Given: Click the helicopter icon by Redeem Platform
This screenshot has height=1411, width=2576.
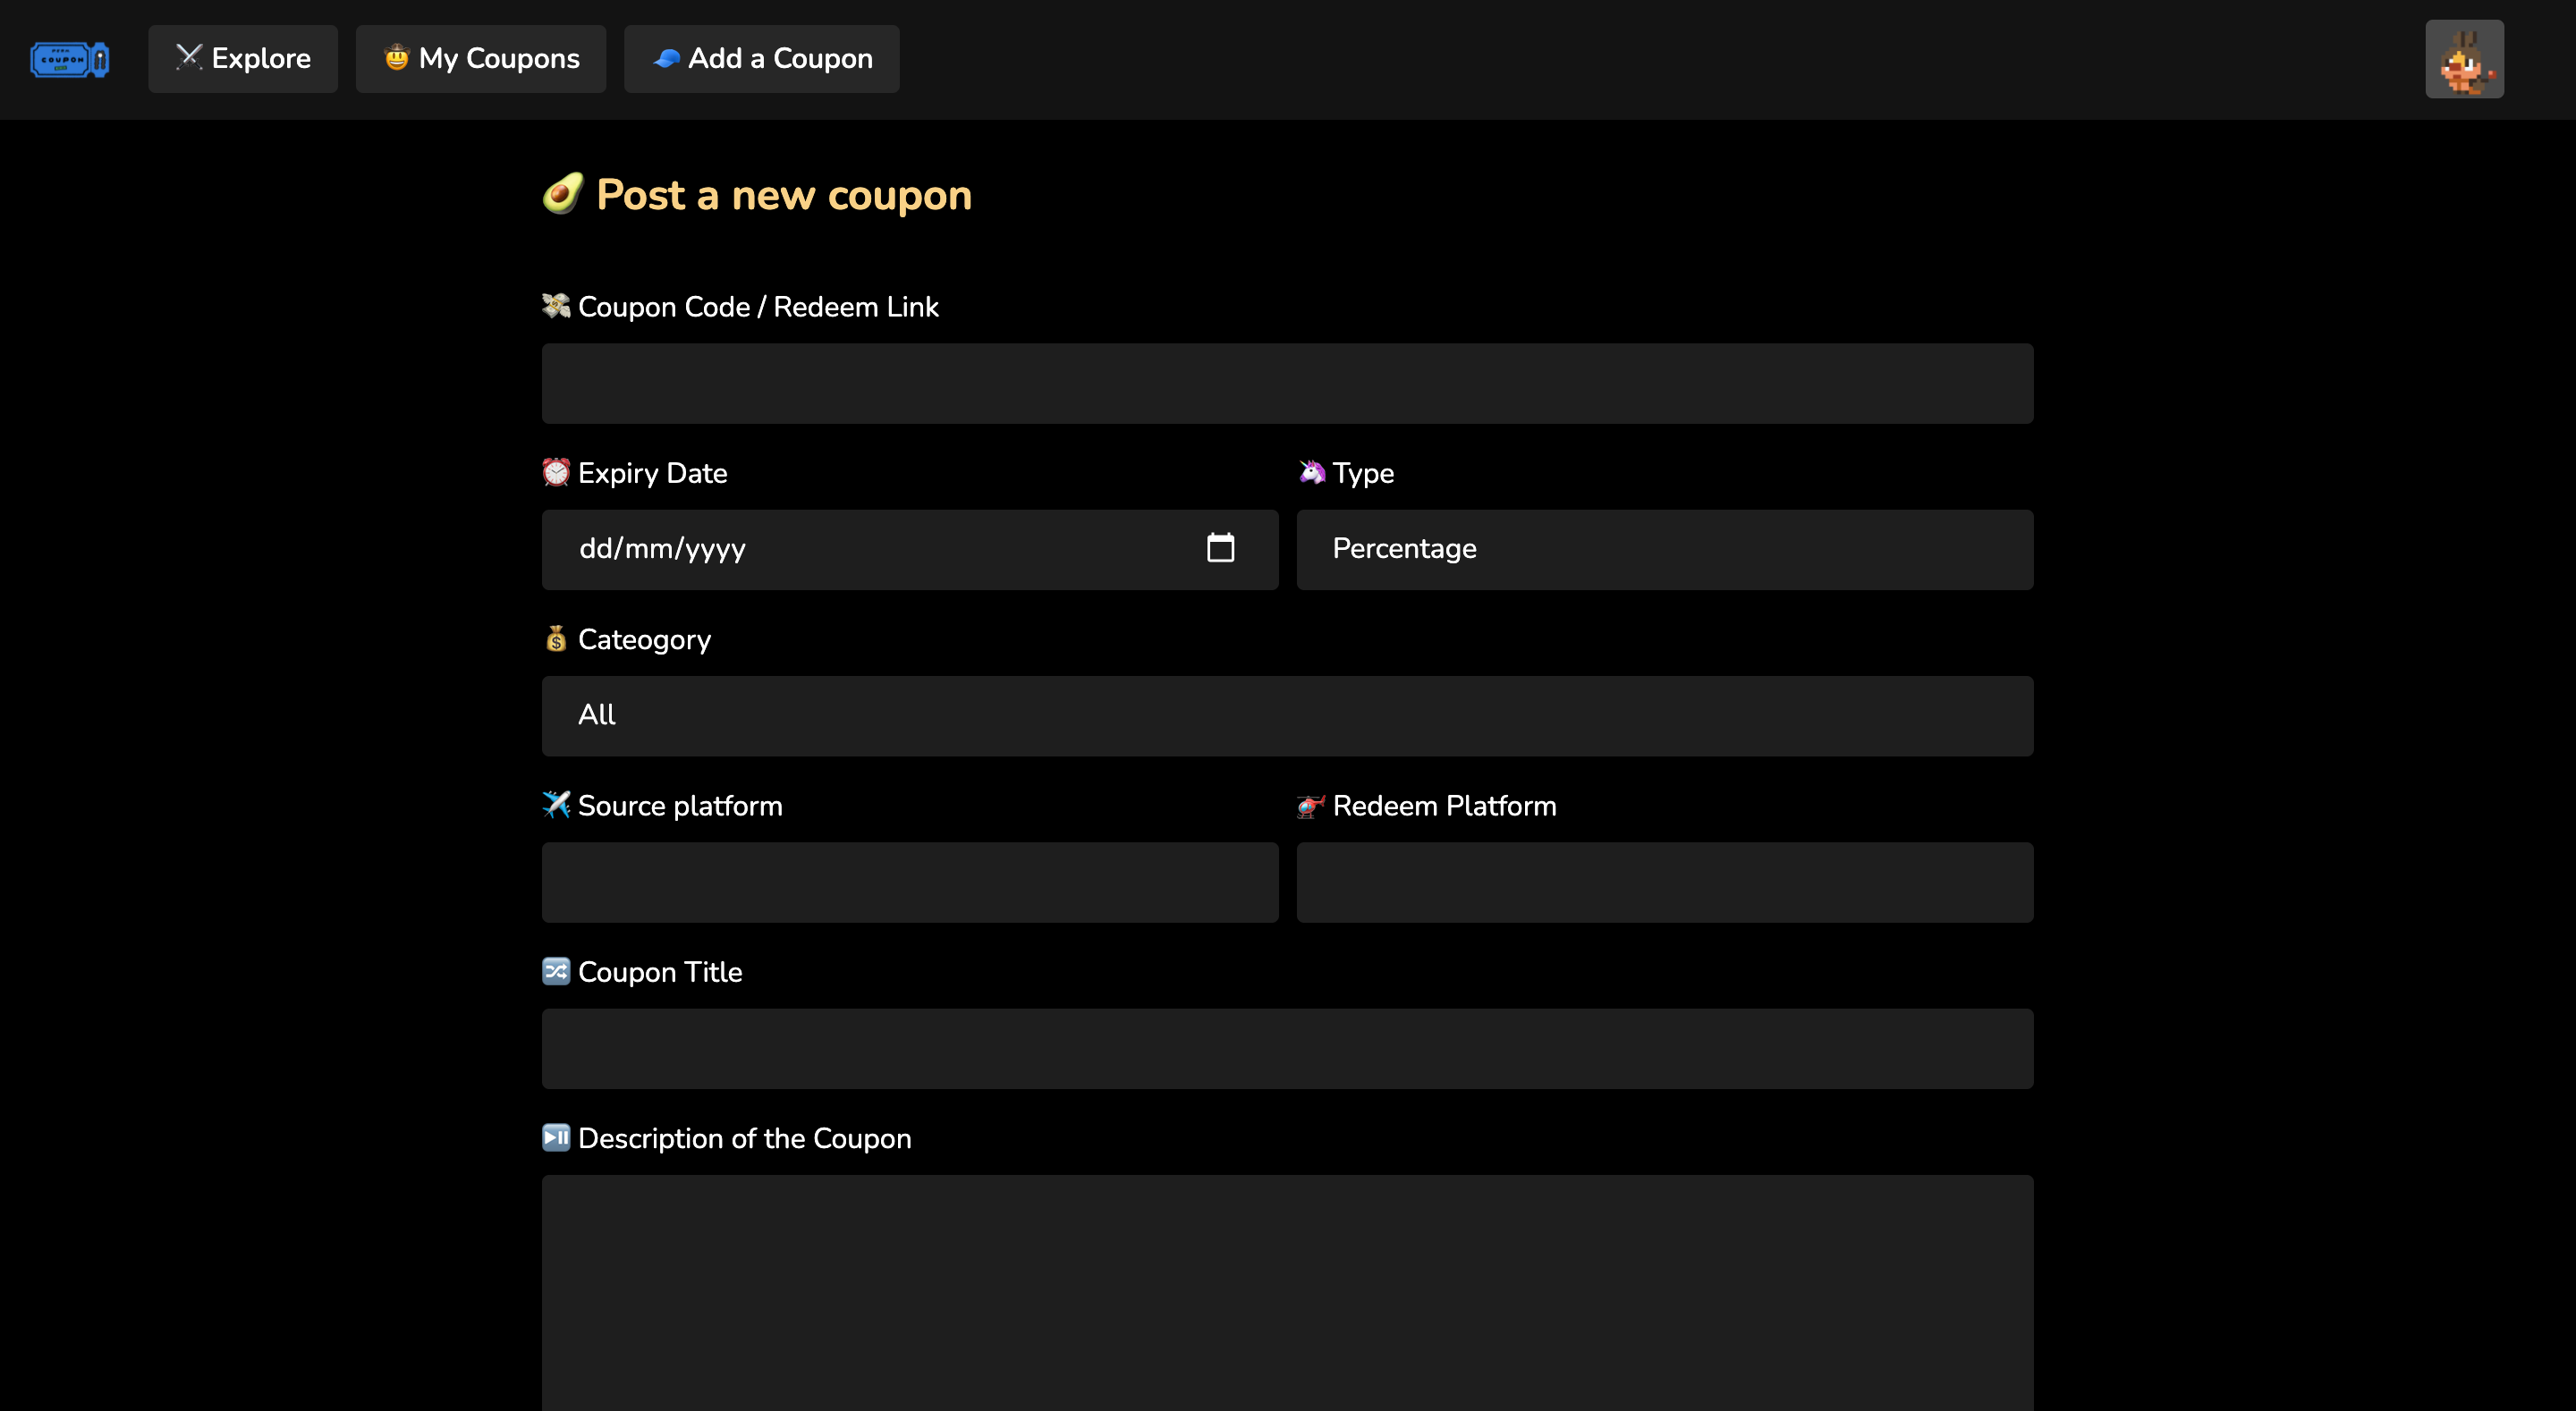Looking at the screenshot, I should point(1310,805).
